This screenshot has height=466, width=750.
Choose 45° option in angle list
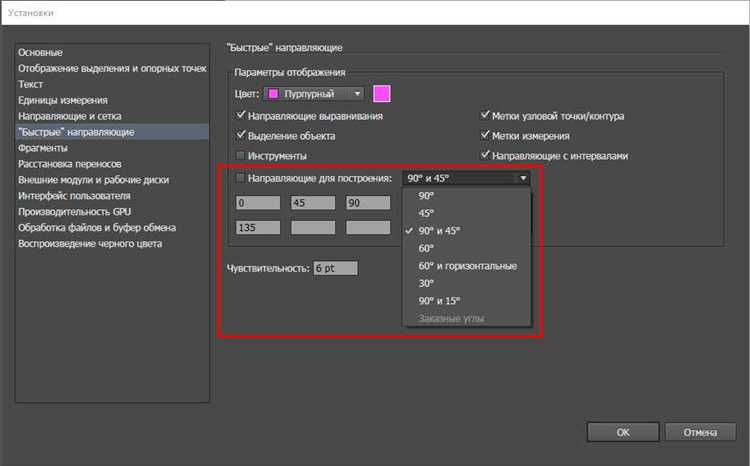point(467,213)
